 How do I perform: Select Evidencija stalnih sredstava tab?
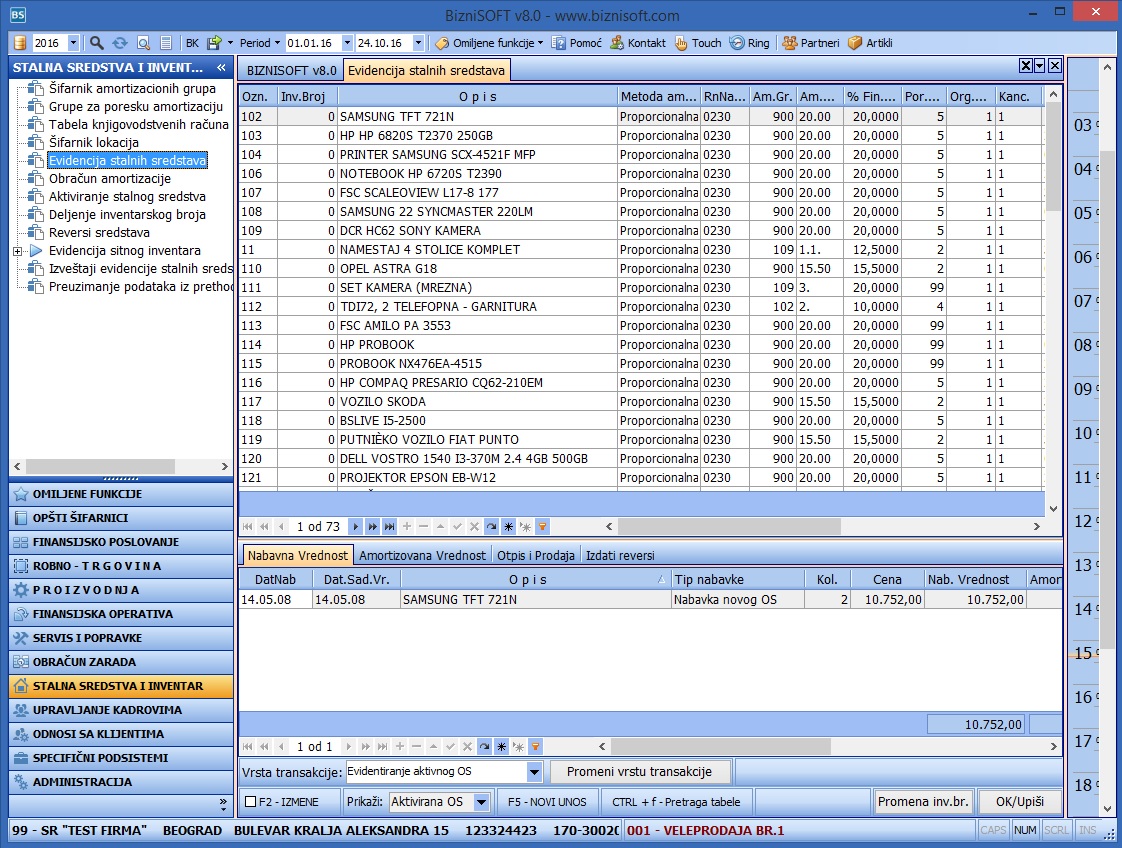(426, 70)
